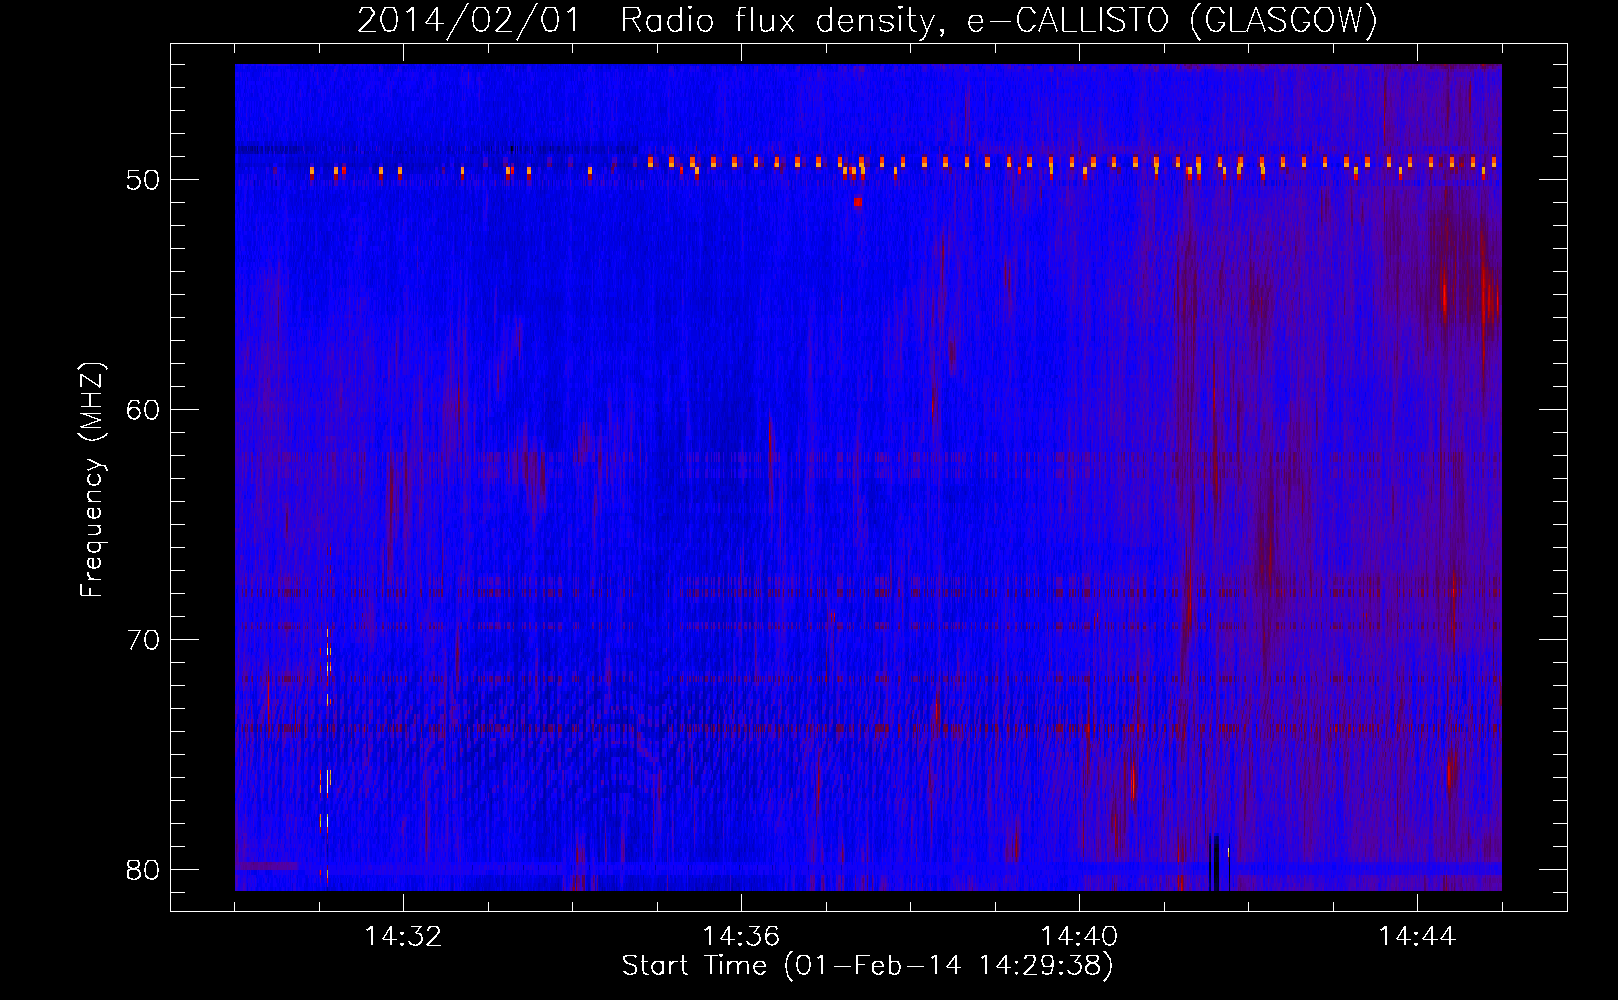1618x1000 pixels.
Task: Click the 80 frequency tick label
Action: (x=144, y=870)
